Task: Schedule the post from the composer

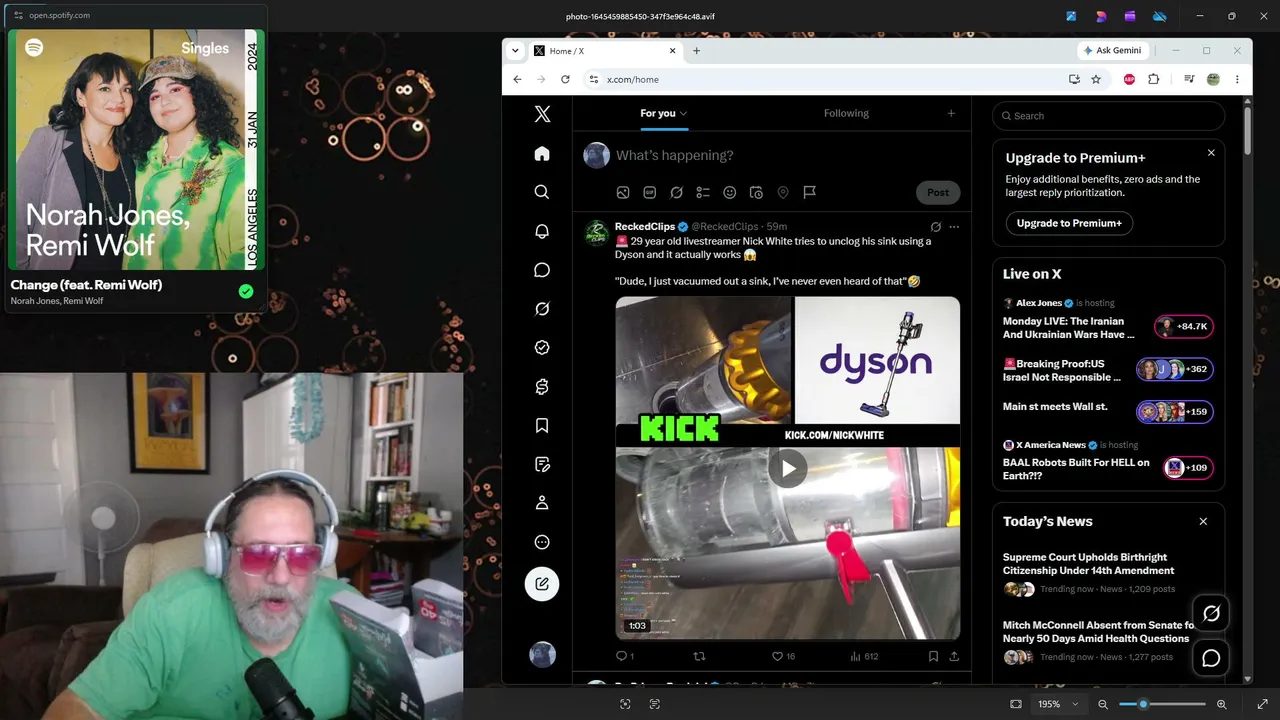Action: [756, 192]
